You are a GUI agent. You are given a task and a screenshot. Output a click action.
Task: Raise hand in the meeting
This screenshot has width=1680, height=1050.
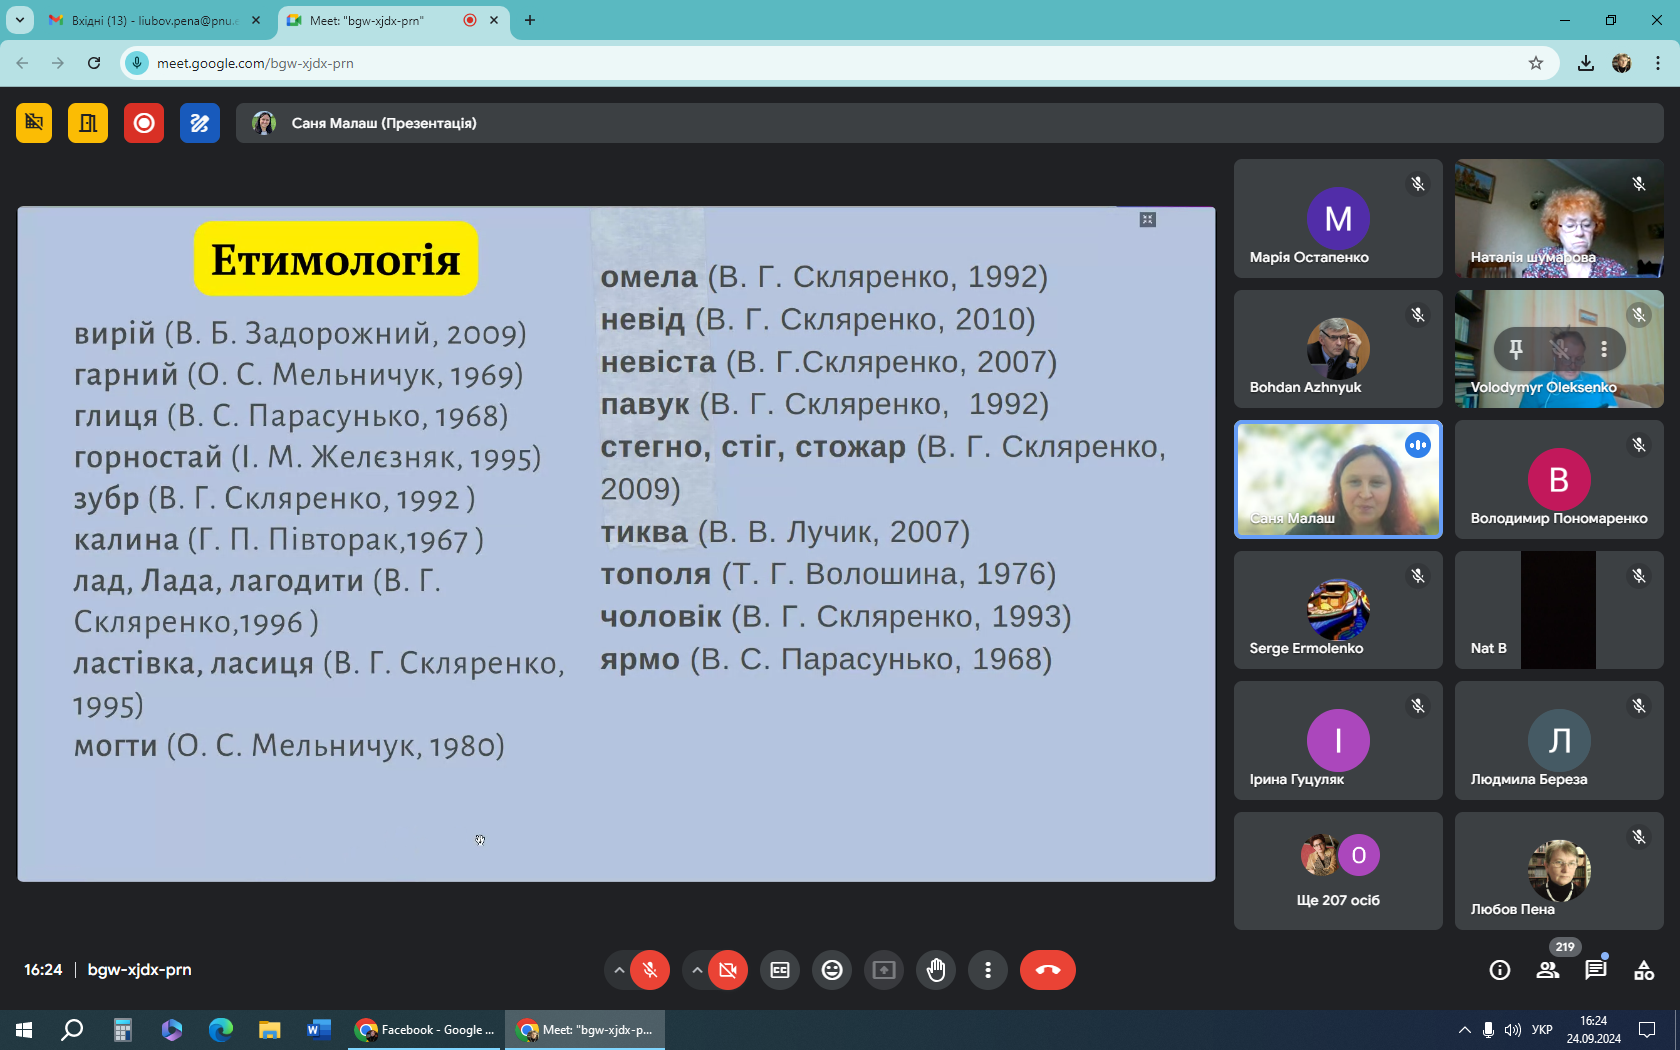936,970
